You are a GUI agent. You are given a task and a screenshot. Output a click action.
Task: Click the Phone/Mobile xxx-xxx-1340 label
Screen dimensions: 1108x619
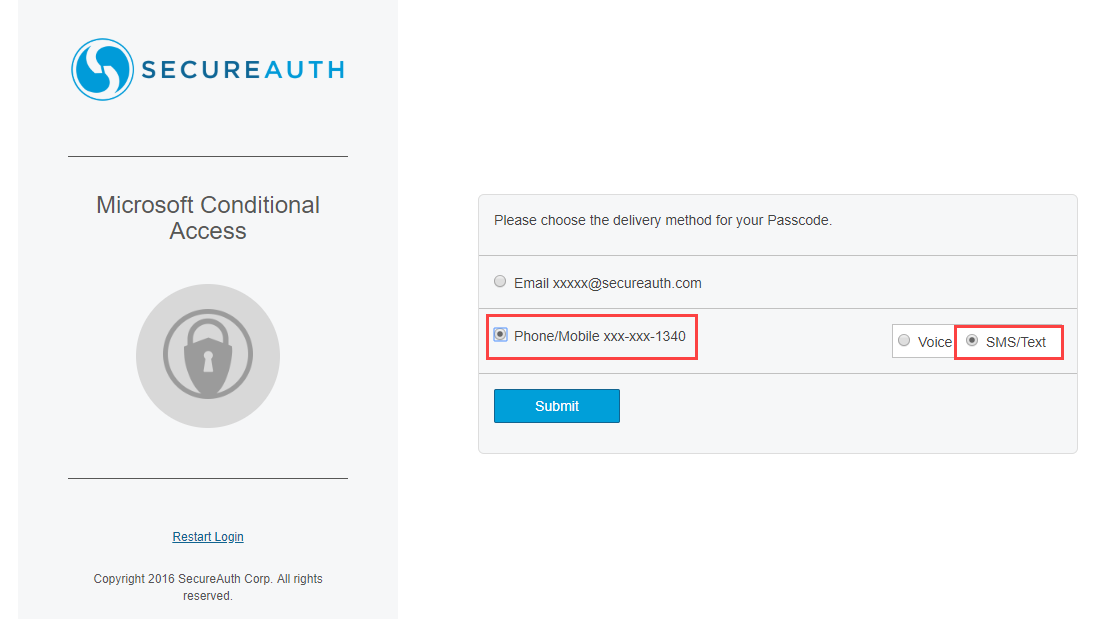point(600,336)
